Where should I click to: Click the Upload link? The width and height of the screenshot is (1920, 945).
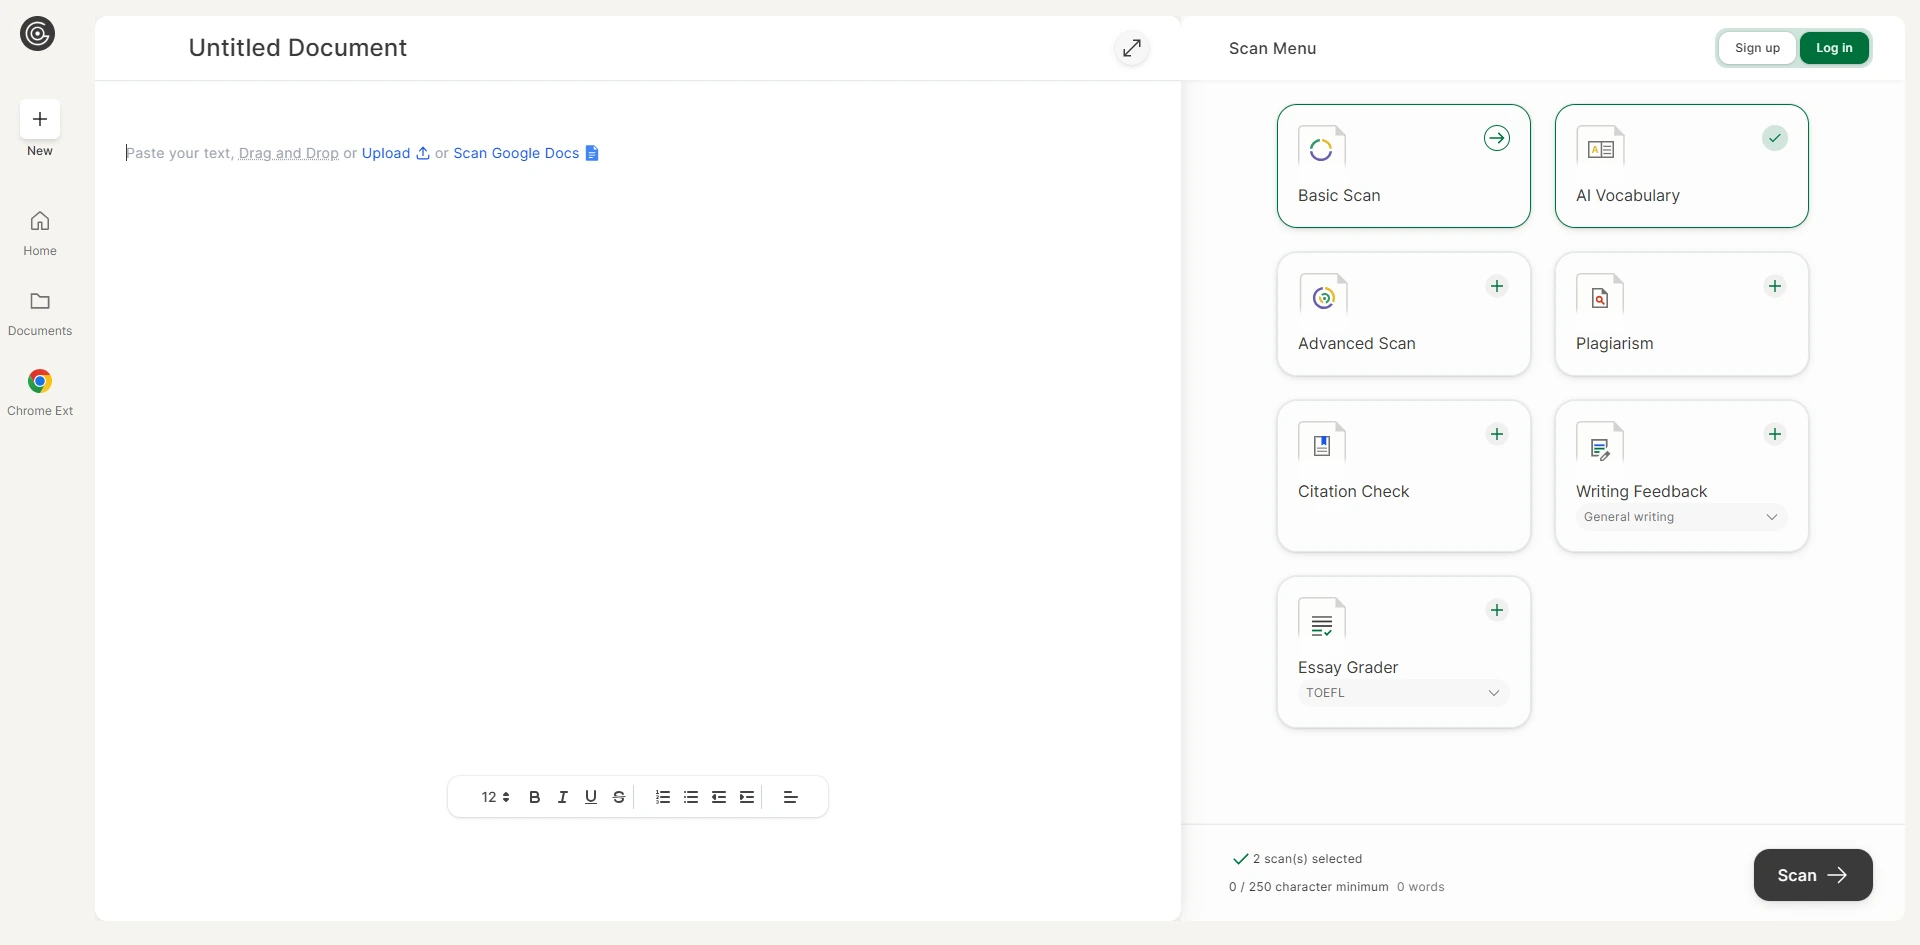tap(386, 153)
